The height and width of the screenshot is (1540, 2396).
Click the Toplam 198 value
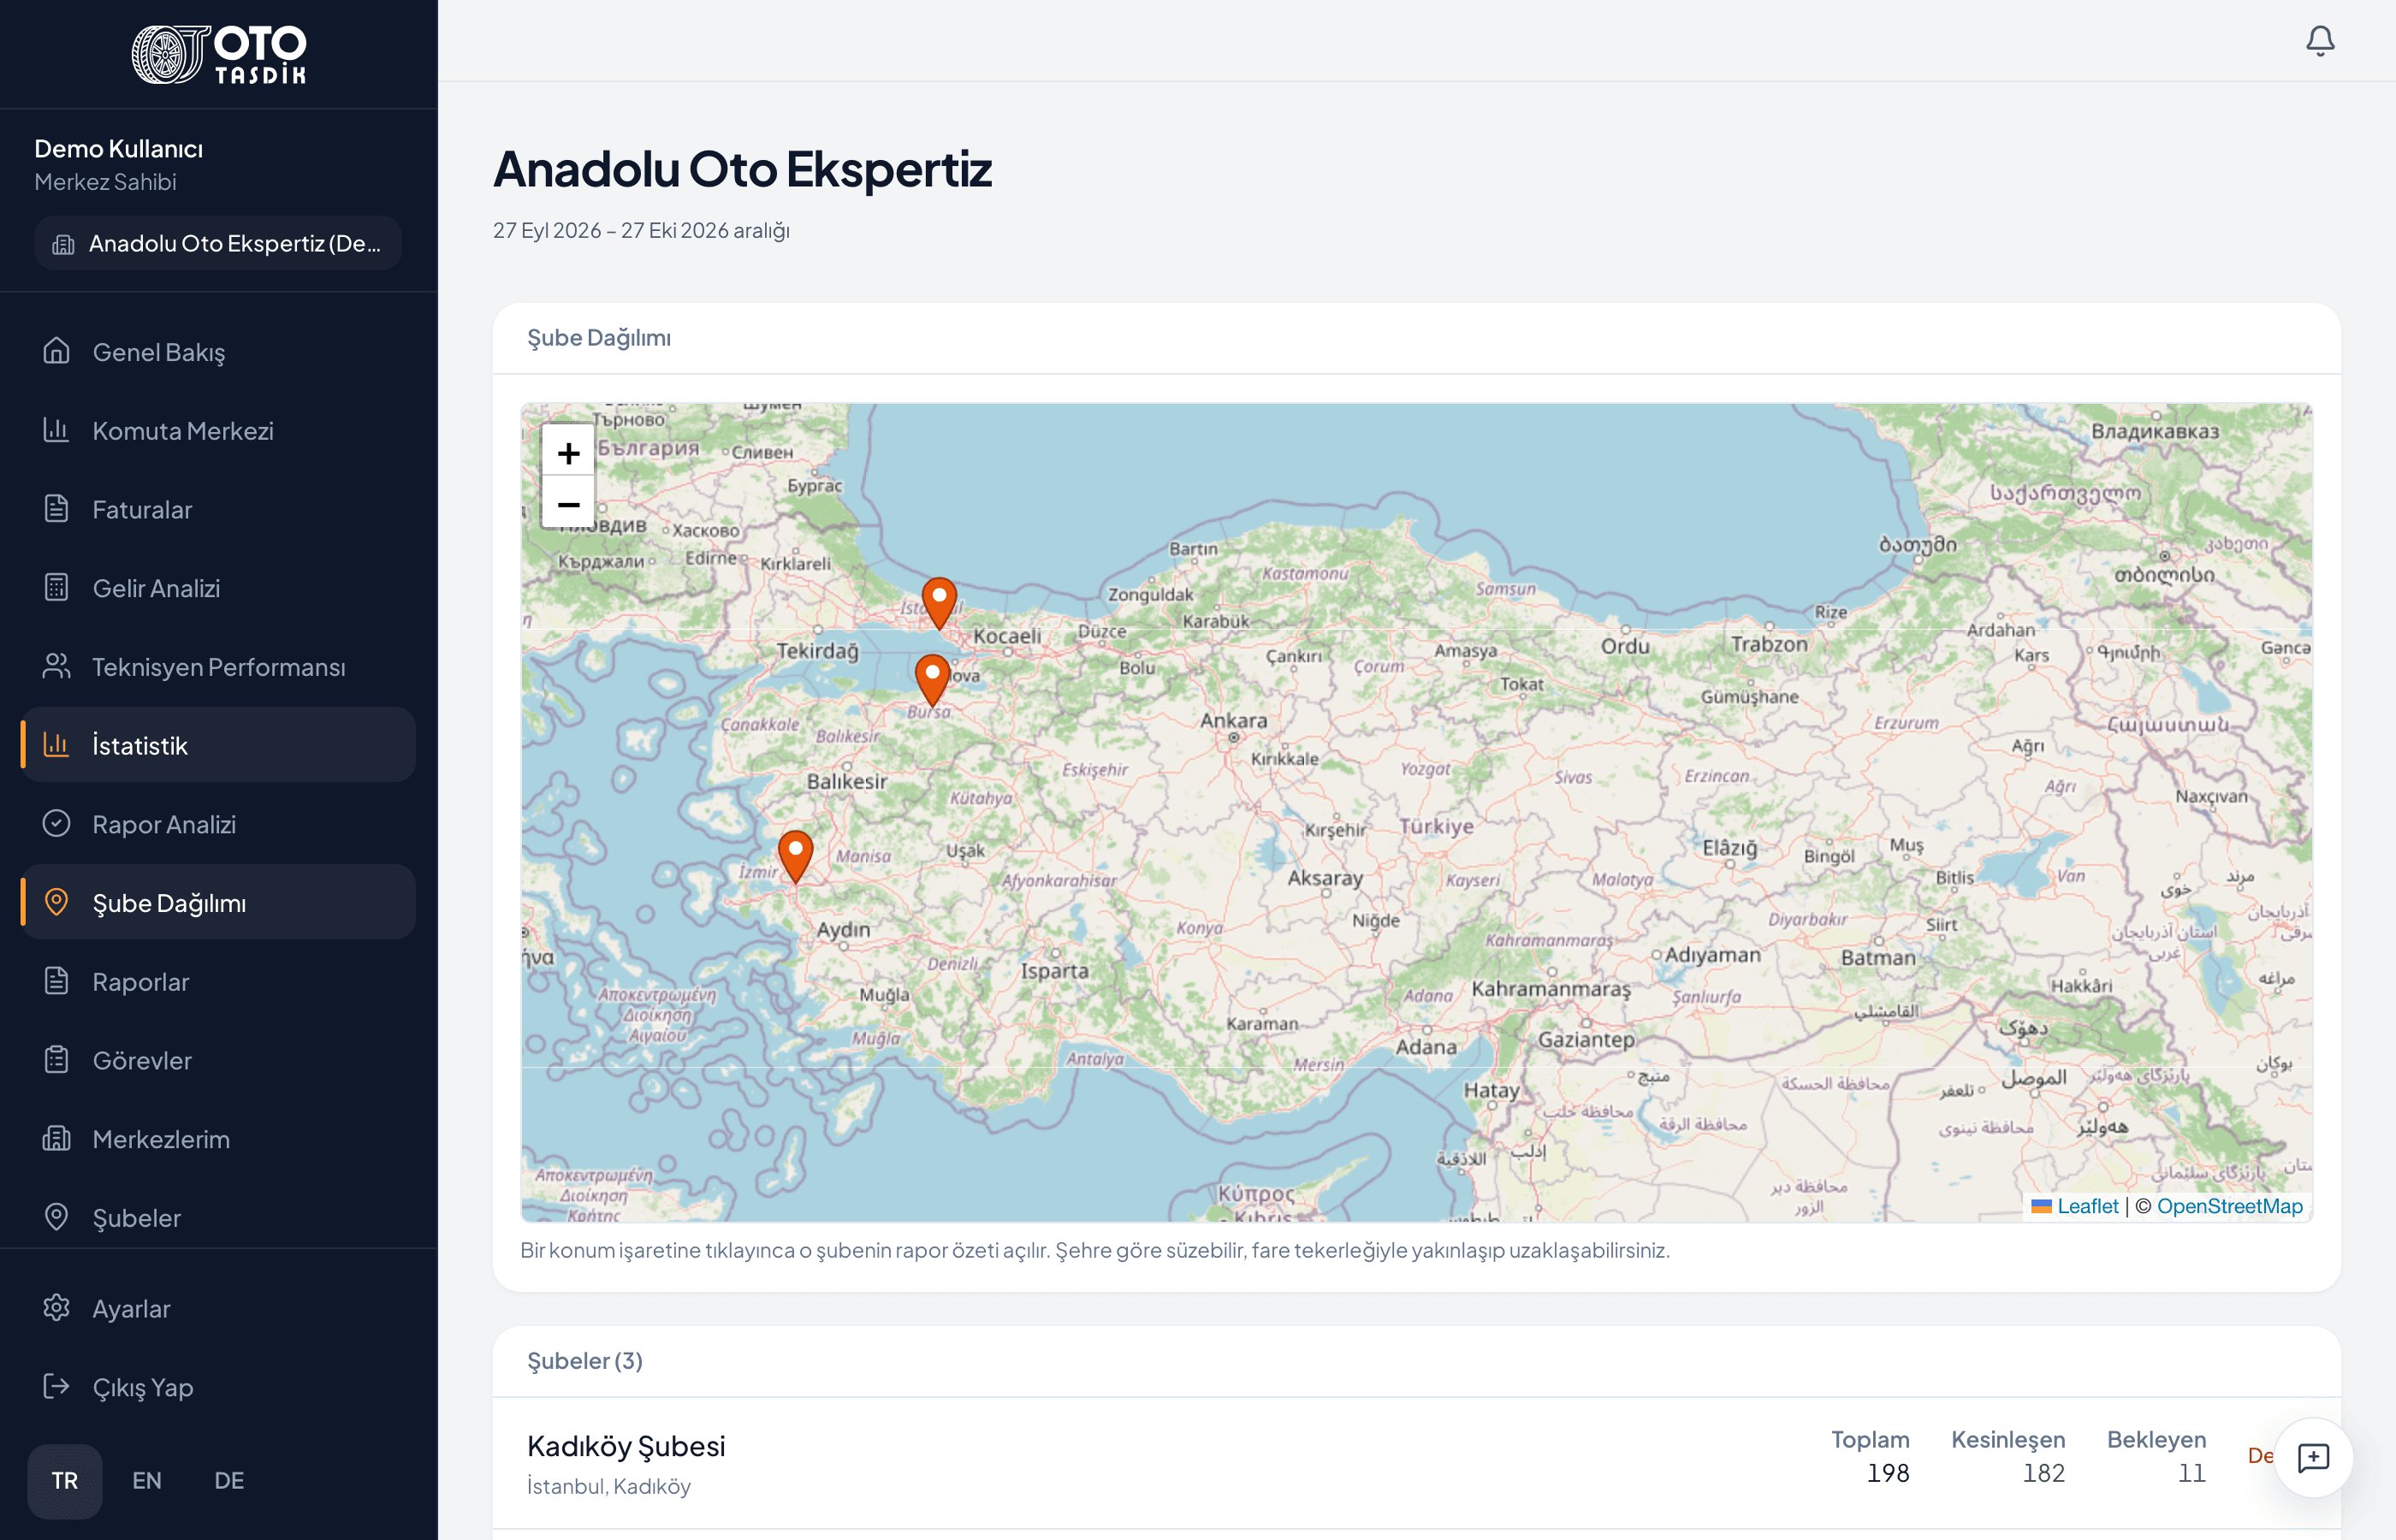pyautogui.click(x=1888, y=1473)
